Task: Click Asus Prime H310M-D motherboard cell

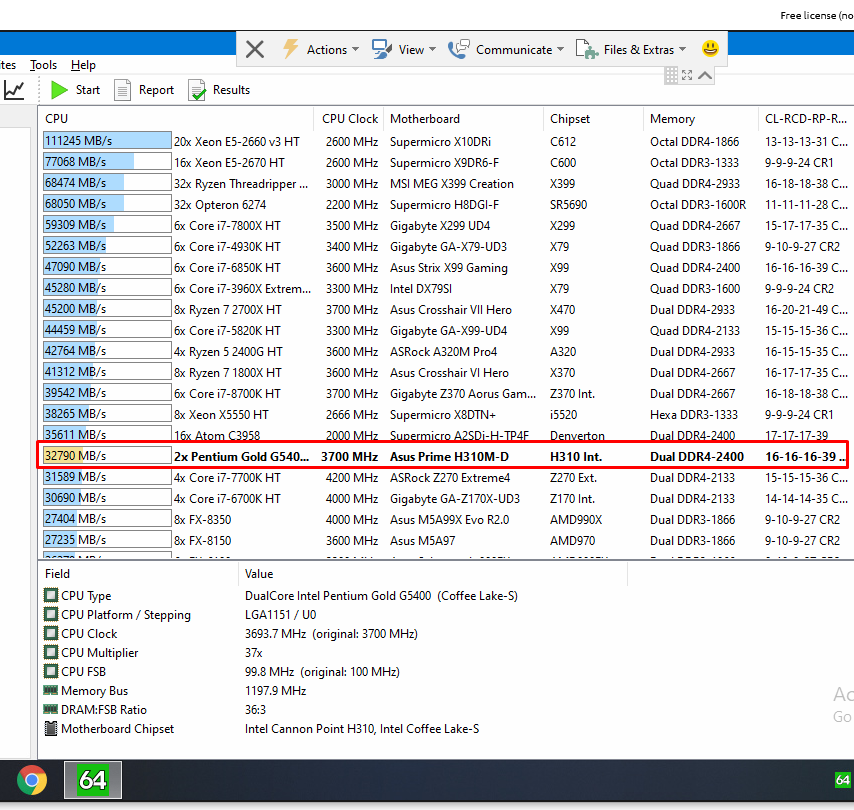Action: [449, 456]
